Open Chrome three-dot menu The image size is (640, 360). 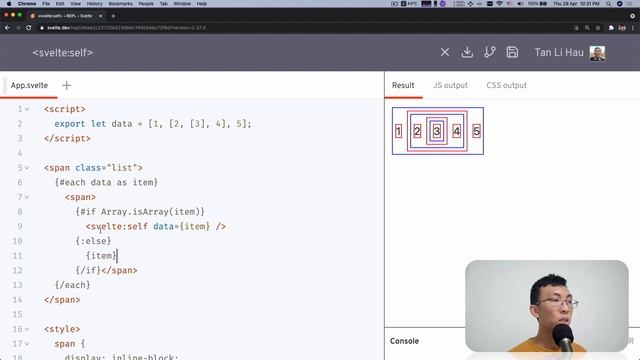pyautogui.click(x=633, y=28)
